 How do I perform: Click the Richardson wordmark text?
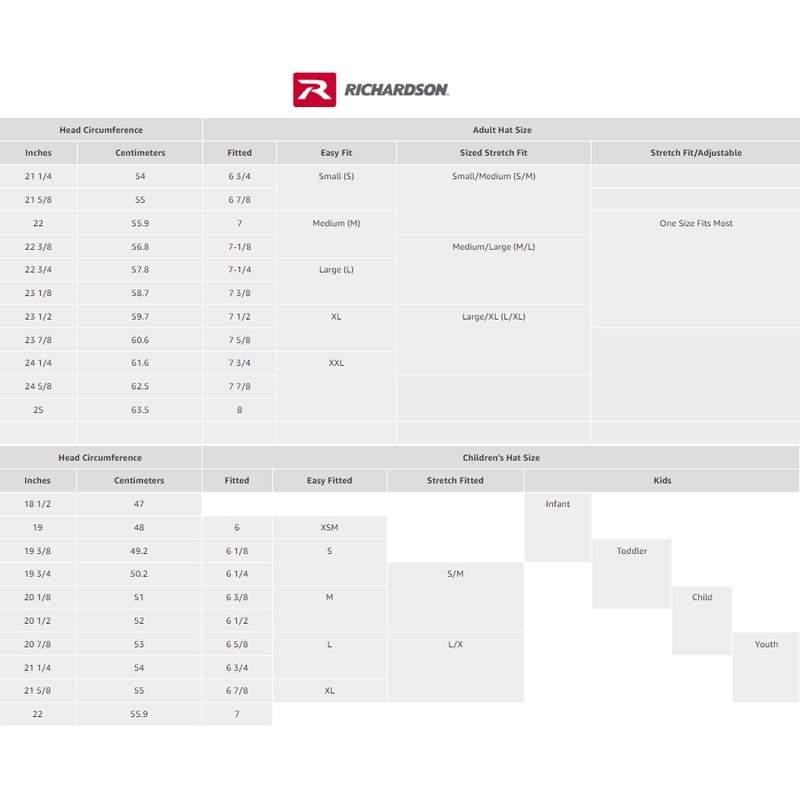[x=397, y=90]
